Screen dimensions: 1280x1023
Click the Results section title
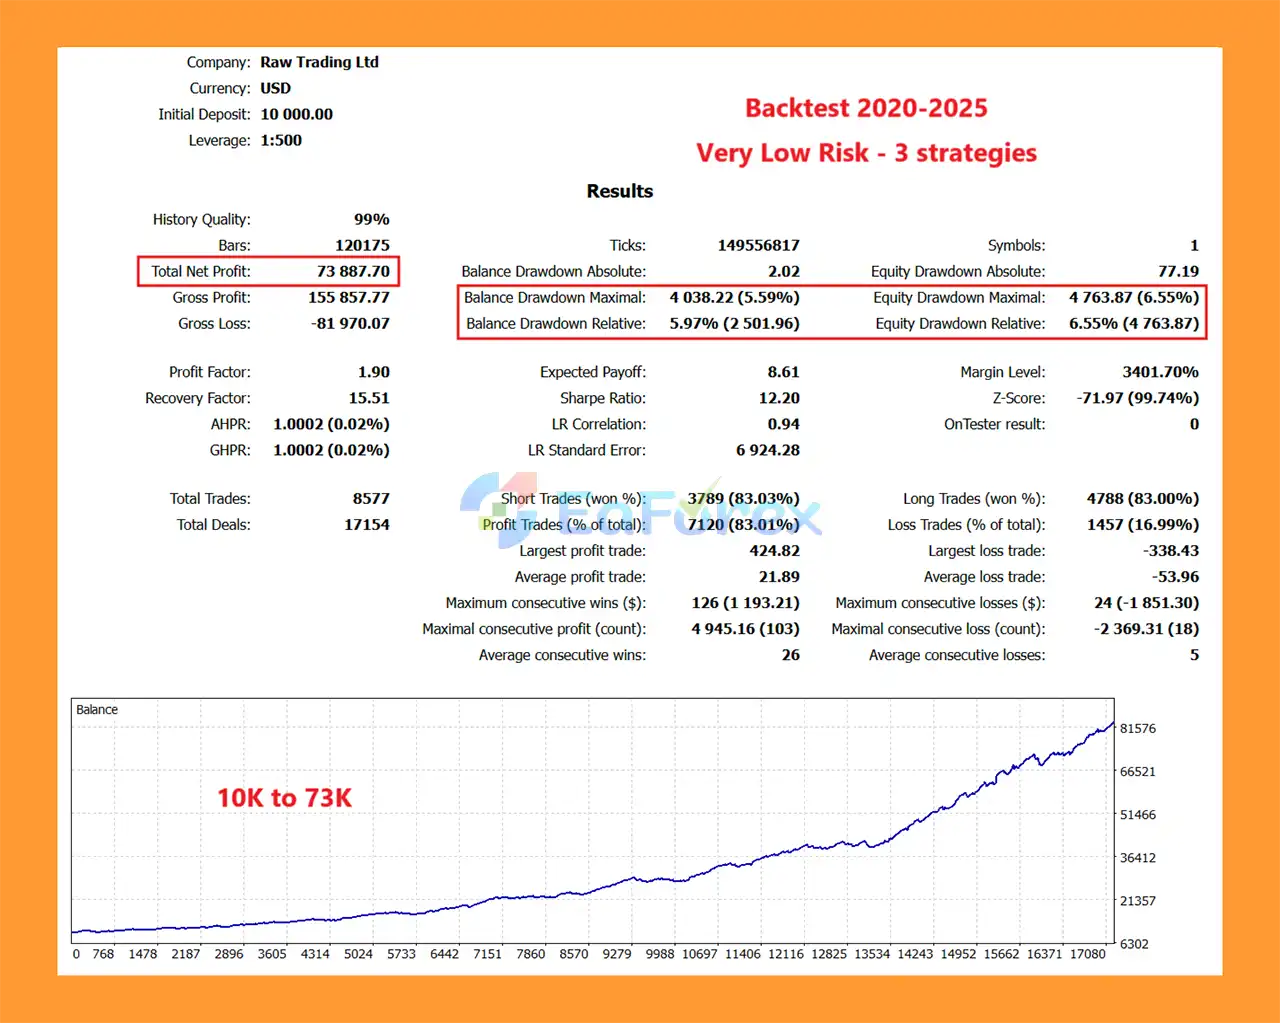tap(619, 191)
